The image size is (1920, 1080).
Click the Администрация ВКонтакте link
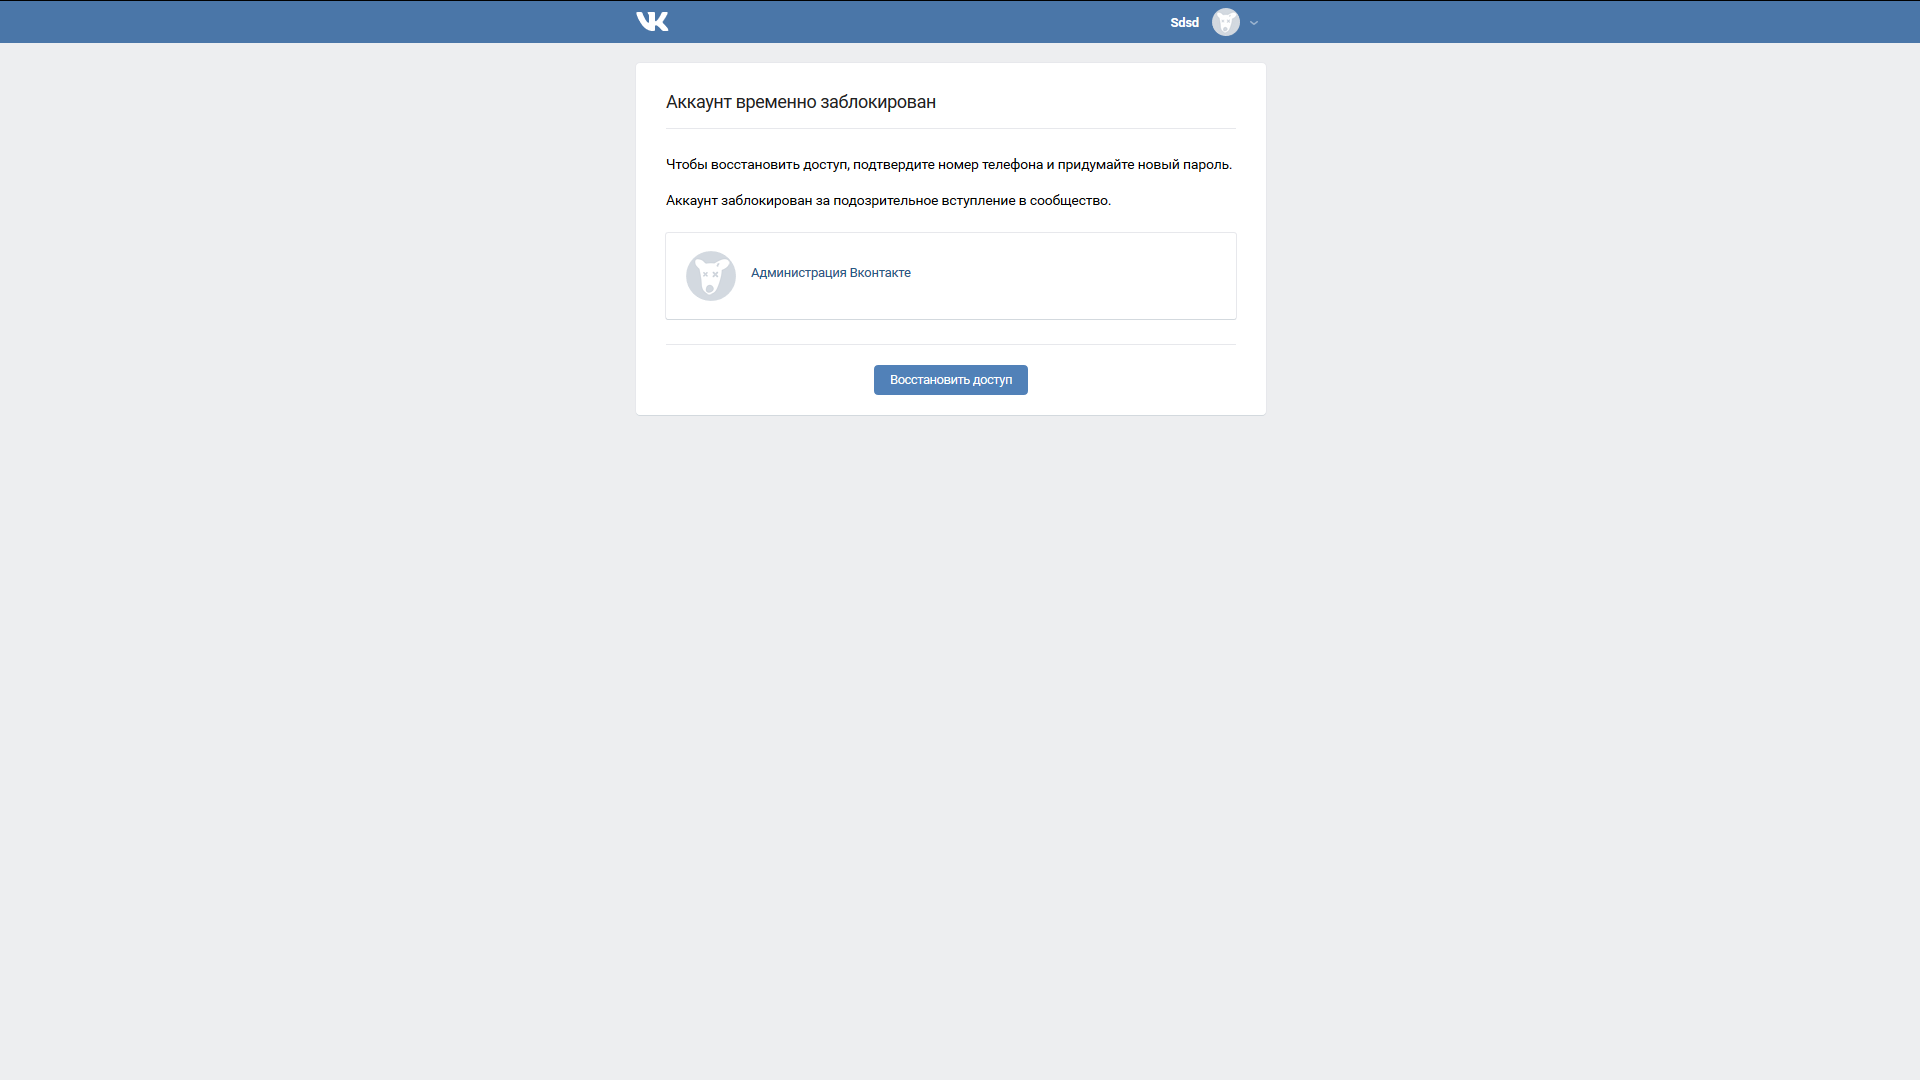831,272
